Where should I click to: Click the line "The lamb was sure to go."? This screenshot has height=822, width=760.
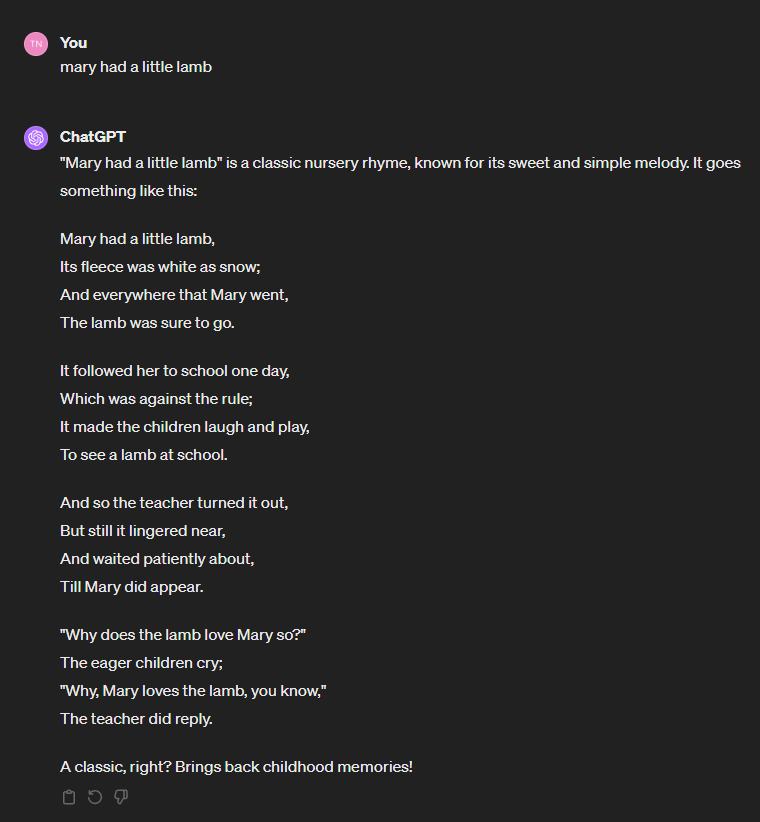(x=147, y=323)
